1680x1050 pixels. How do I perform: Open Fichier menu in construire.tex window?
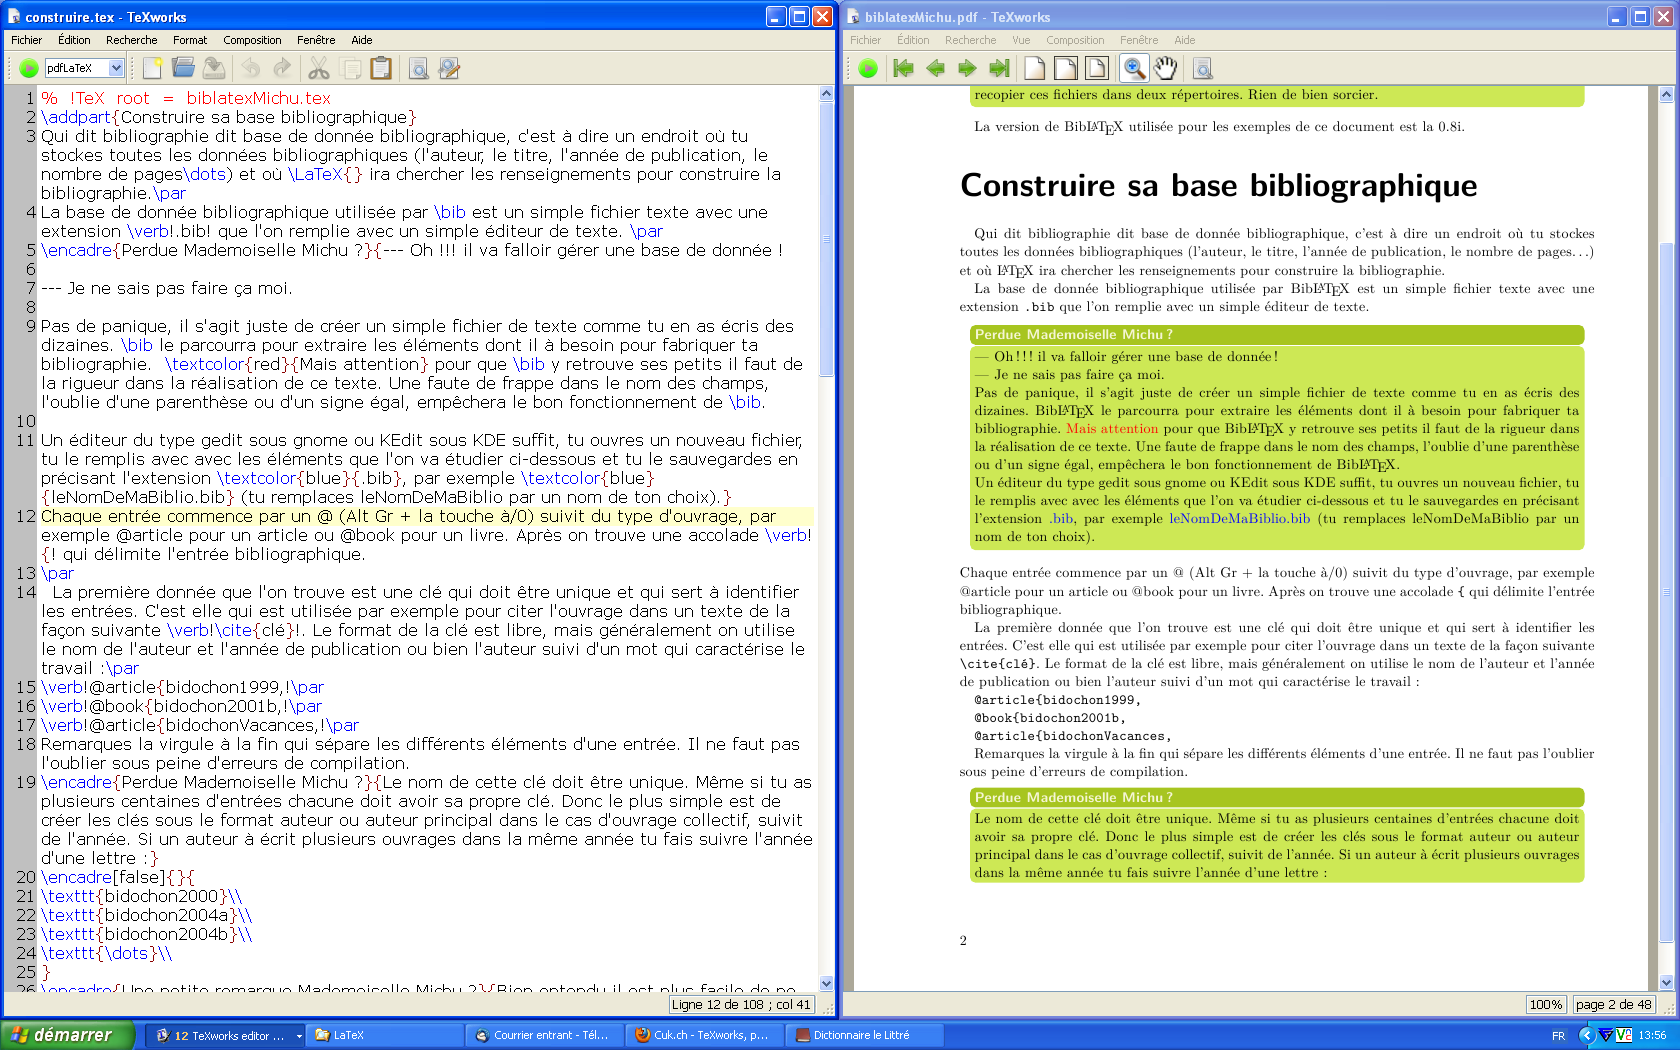pyautogui.click(x=26, y=40)
